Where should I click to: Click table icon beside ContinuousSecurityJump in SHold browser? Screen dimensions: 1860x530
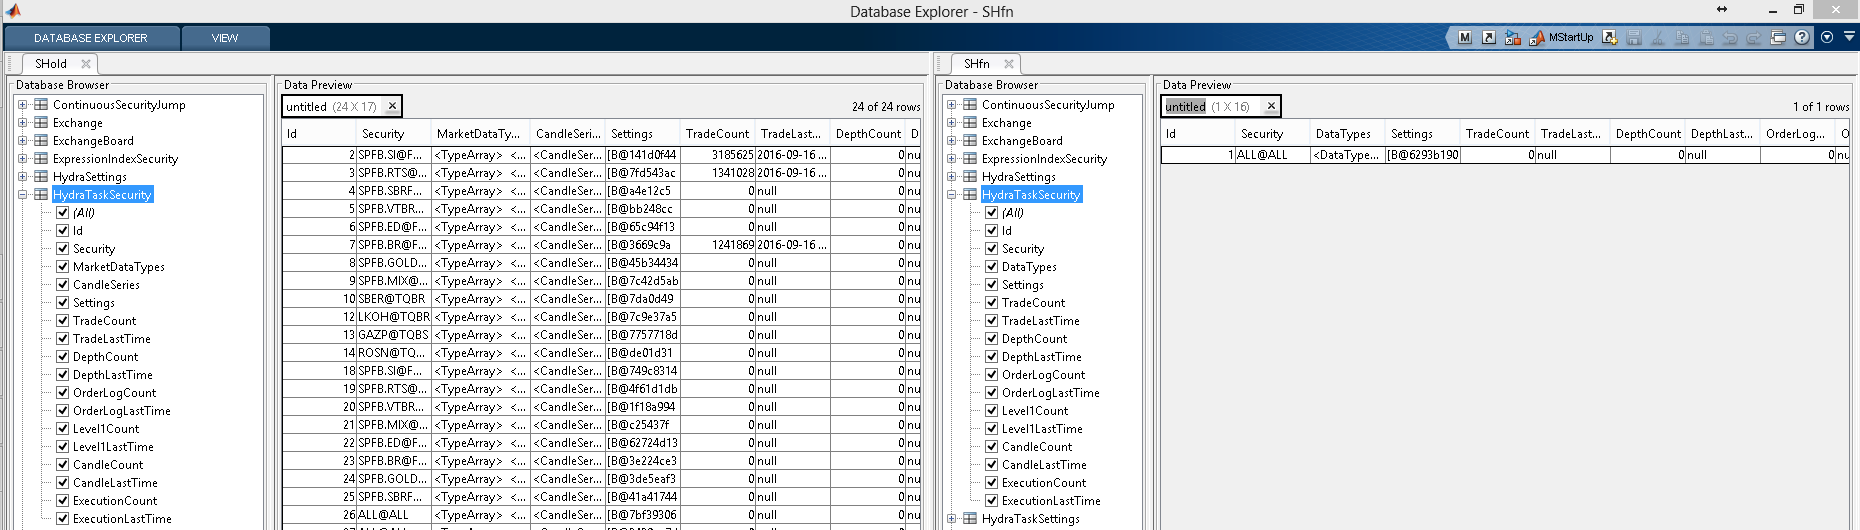pyautogui.click(x=41, y=104)
